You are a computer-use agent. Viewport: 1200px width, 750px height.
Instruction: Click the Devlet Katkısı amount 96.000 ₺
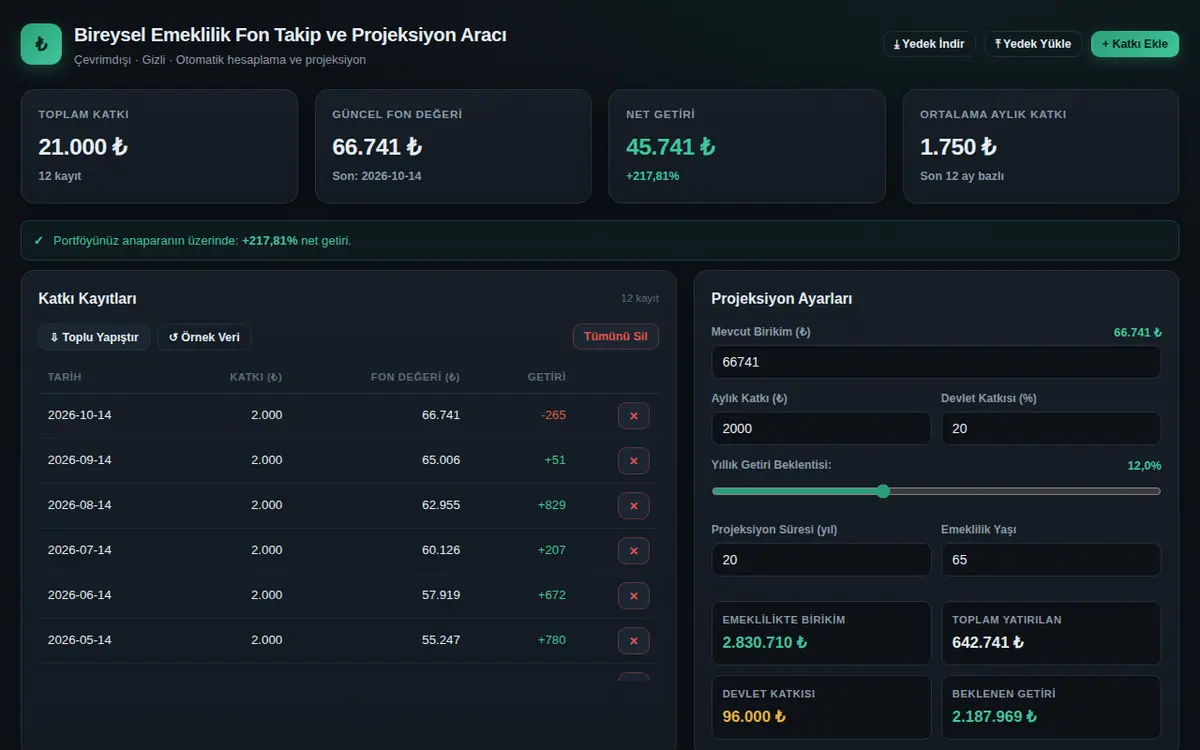754,716
